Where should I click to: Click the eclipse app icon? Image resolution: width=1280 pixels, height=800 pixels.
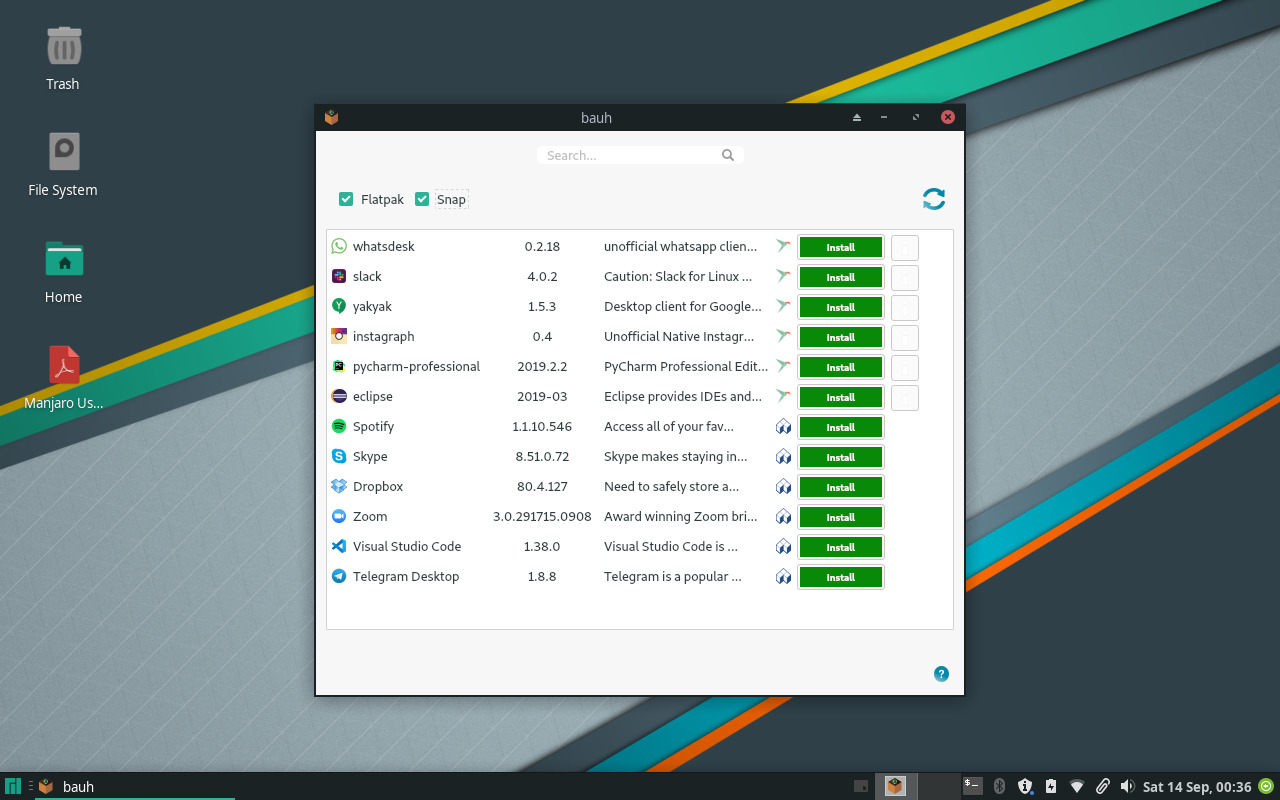coord(339,396)
